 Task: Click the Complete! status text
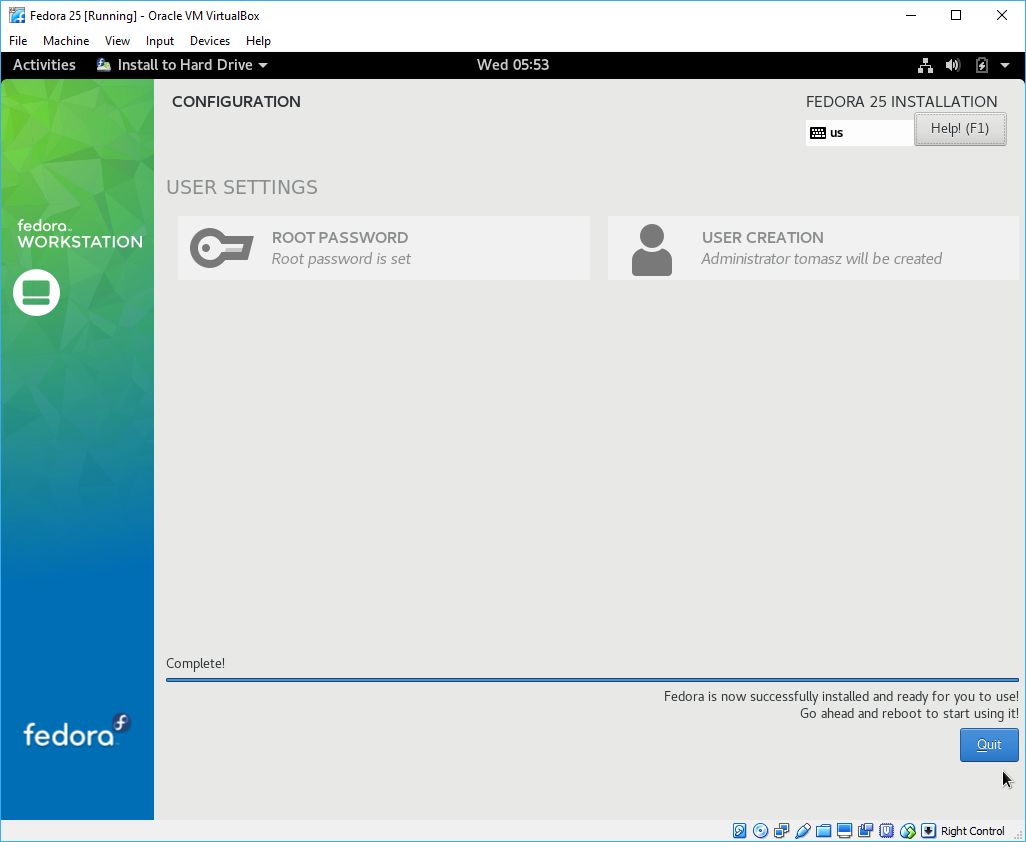pos(195,663)
